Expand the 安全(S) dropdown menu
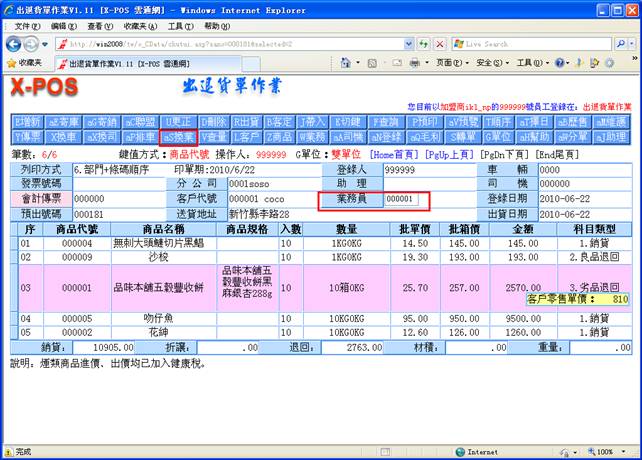642x460 pixels. point(492,62)
